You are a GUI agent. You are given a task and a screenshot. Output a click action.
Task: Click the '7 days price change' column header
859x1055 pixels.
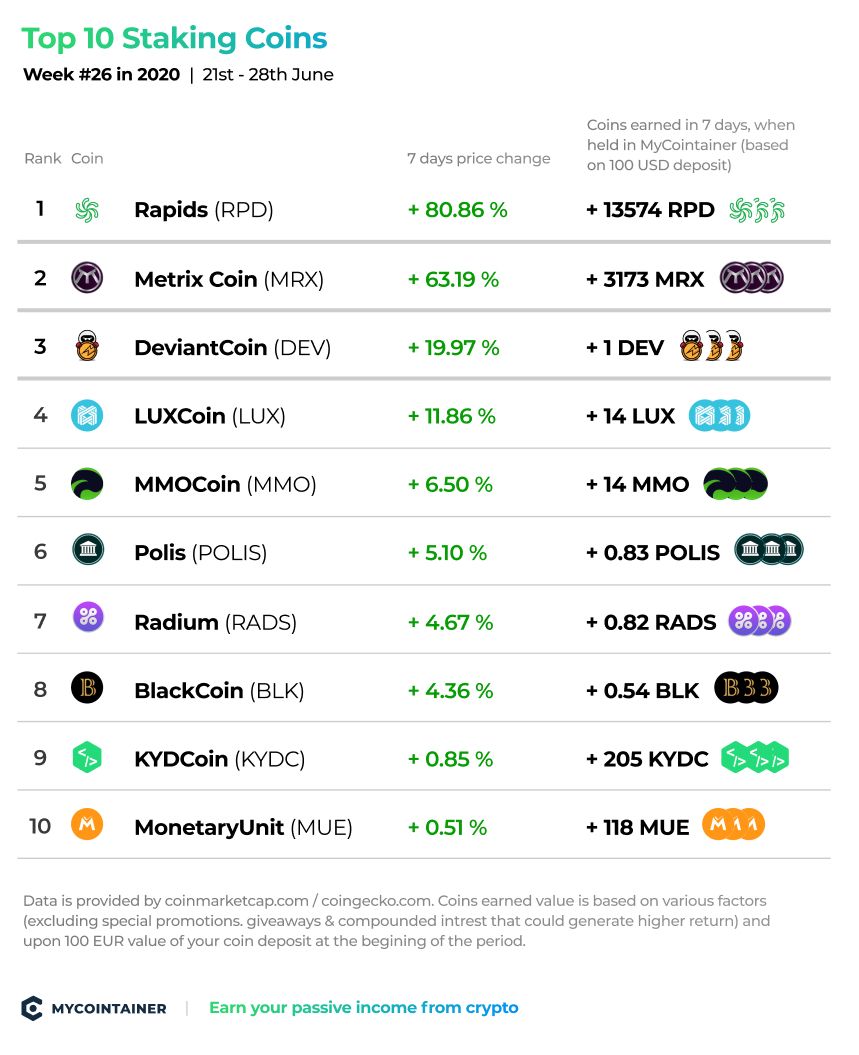478,158
